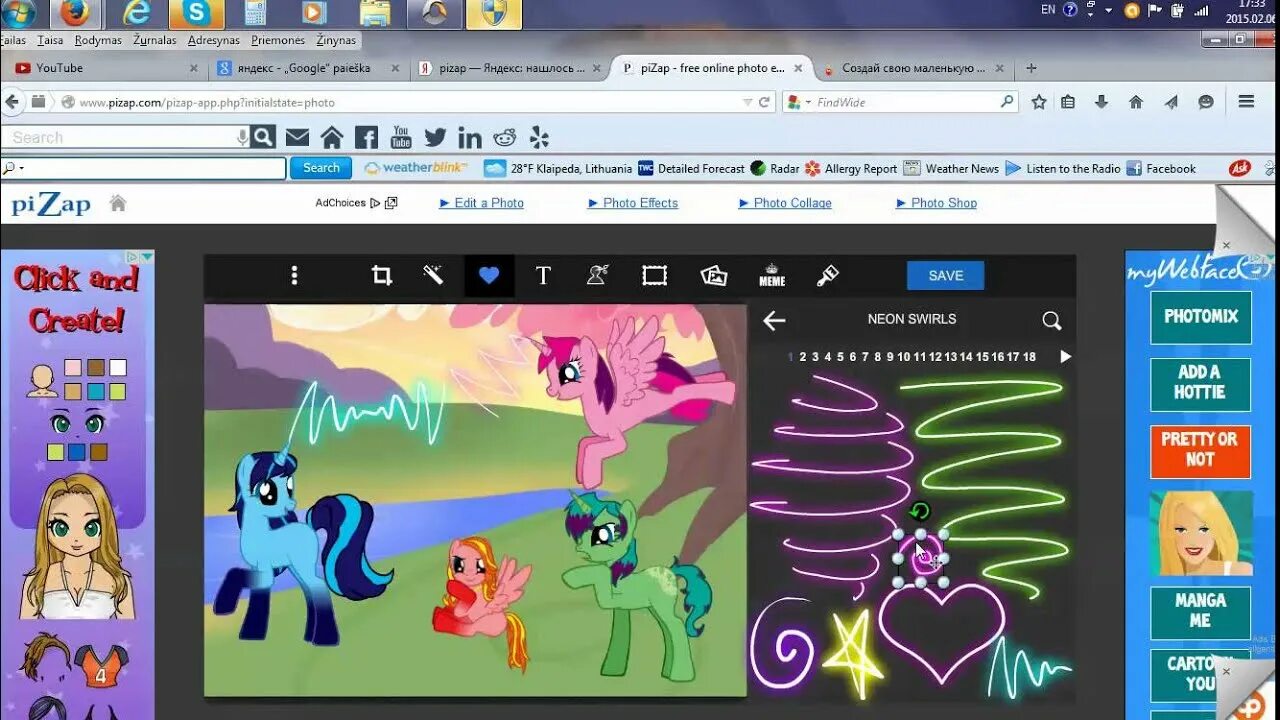This screenshot has height=720, width=1280.
Task: Go to next sticker page arrow
Action: pos(1065,357)
